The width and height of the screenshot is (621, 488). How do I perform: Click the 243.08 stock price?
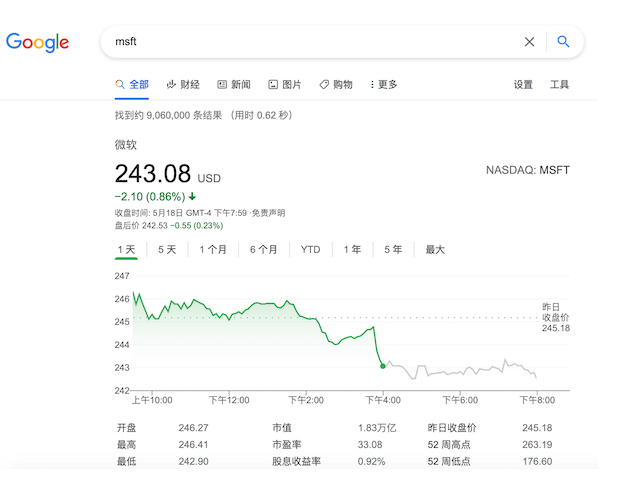pyautogui.click(x=153, y=174)
